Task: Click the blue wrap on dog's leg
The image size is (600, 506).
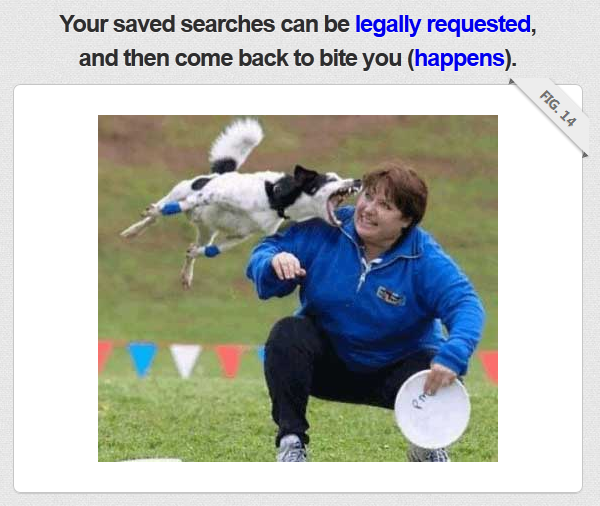Action: pyautogui.click(x=171, y=209)
